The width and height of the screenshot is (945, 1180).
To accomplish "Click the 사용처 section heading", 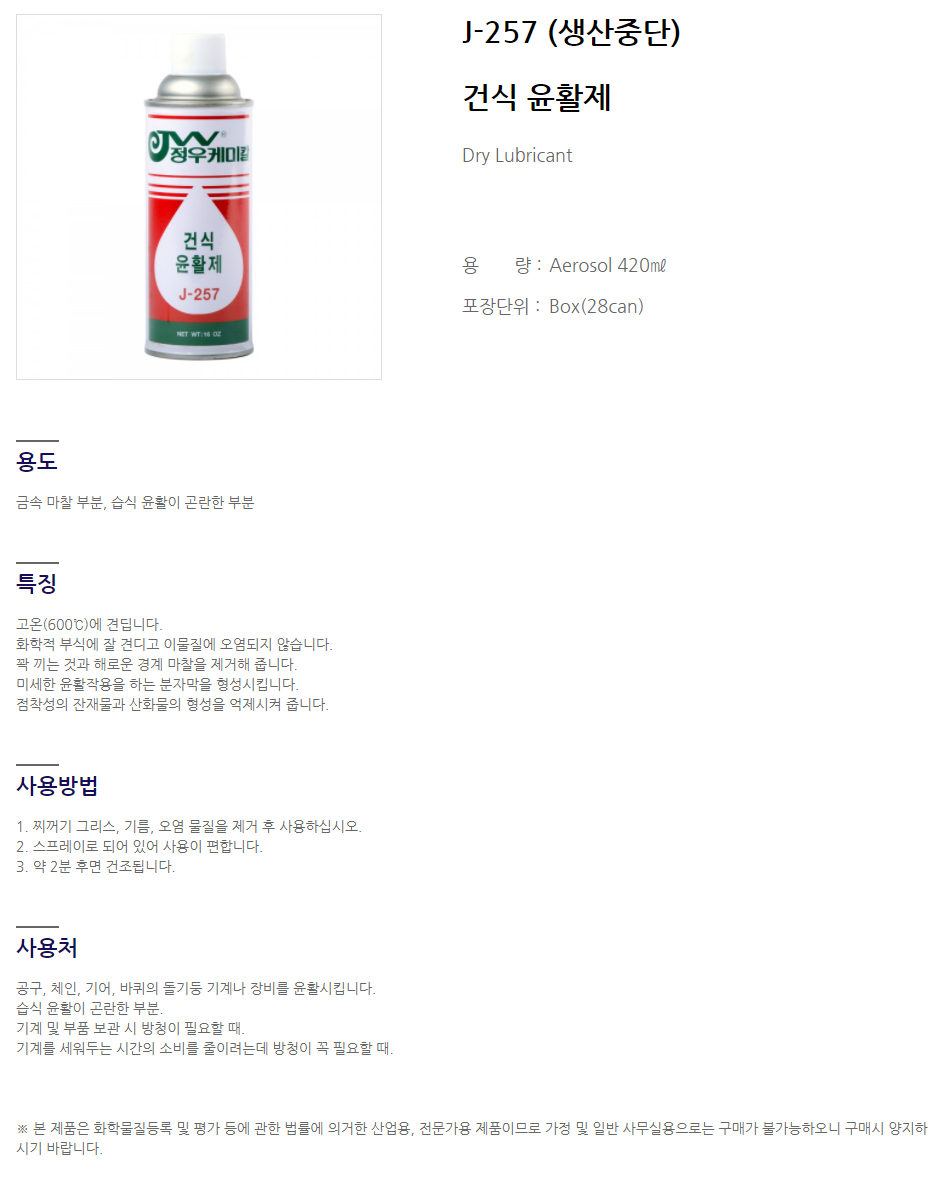I will click(x=47, y=947).
